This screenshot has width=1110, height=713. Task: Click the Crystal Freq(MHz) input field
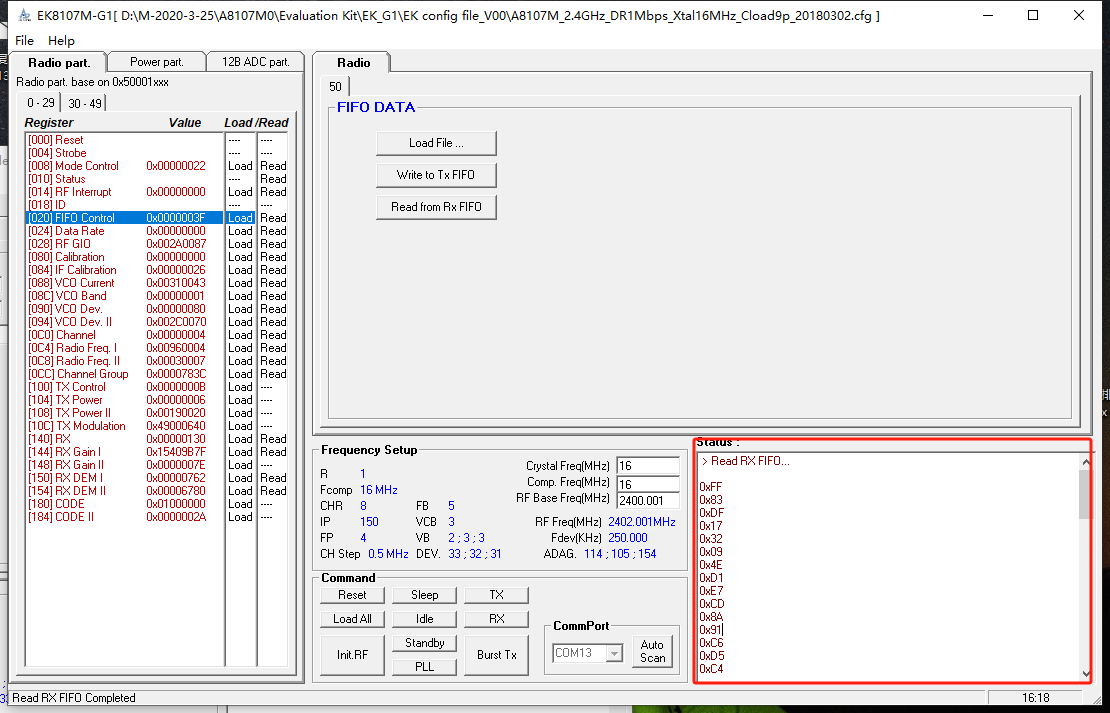tap(648, 466)
